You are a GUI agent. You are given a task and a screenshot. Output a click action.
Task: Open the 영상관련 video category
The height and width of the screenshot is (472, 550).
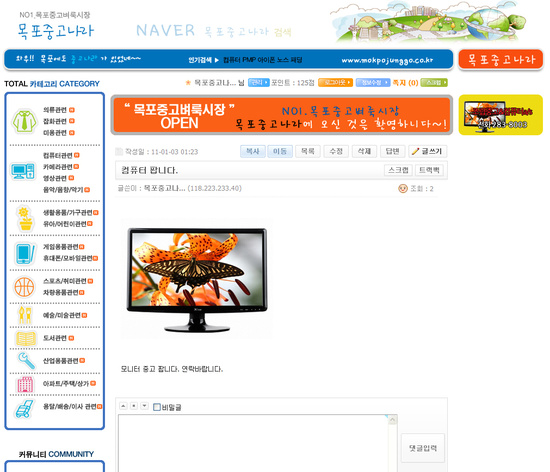pos(55,178)
